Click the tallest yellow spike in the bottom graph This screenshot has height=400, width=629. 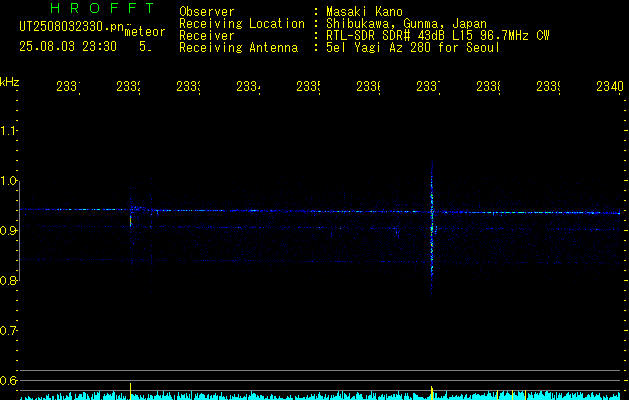point(130,391)
